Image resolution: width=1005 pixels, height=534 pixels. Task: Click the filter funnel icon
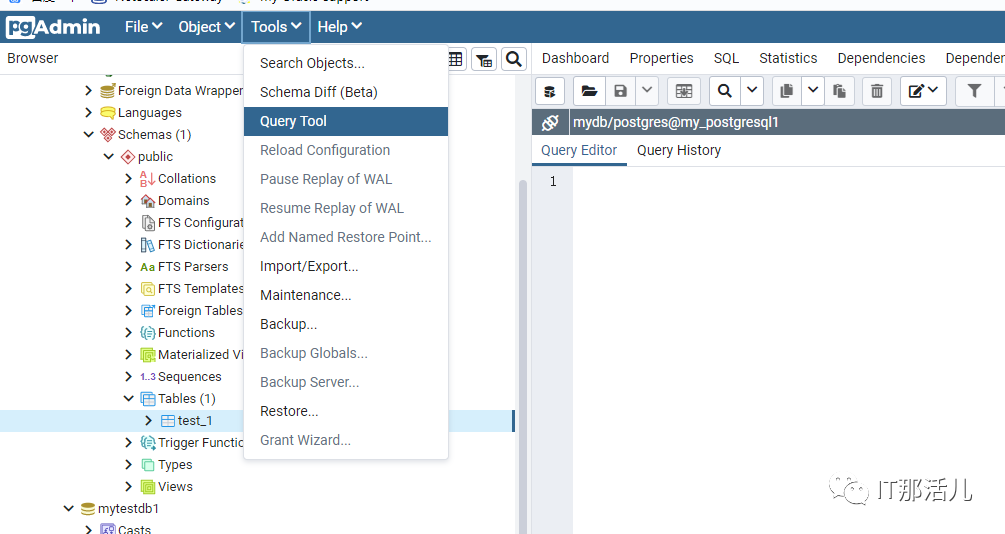coord(974,91)
